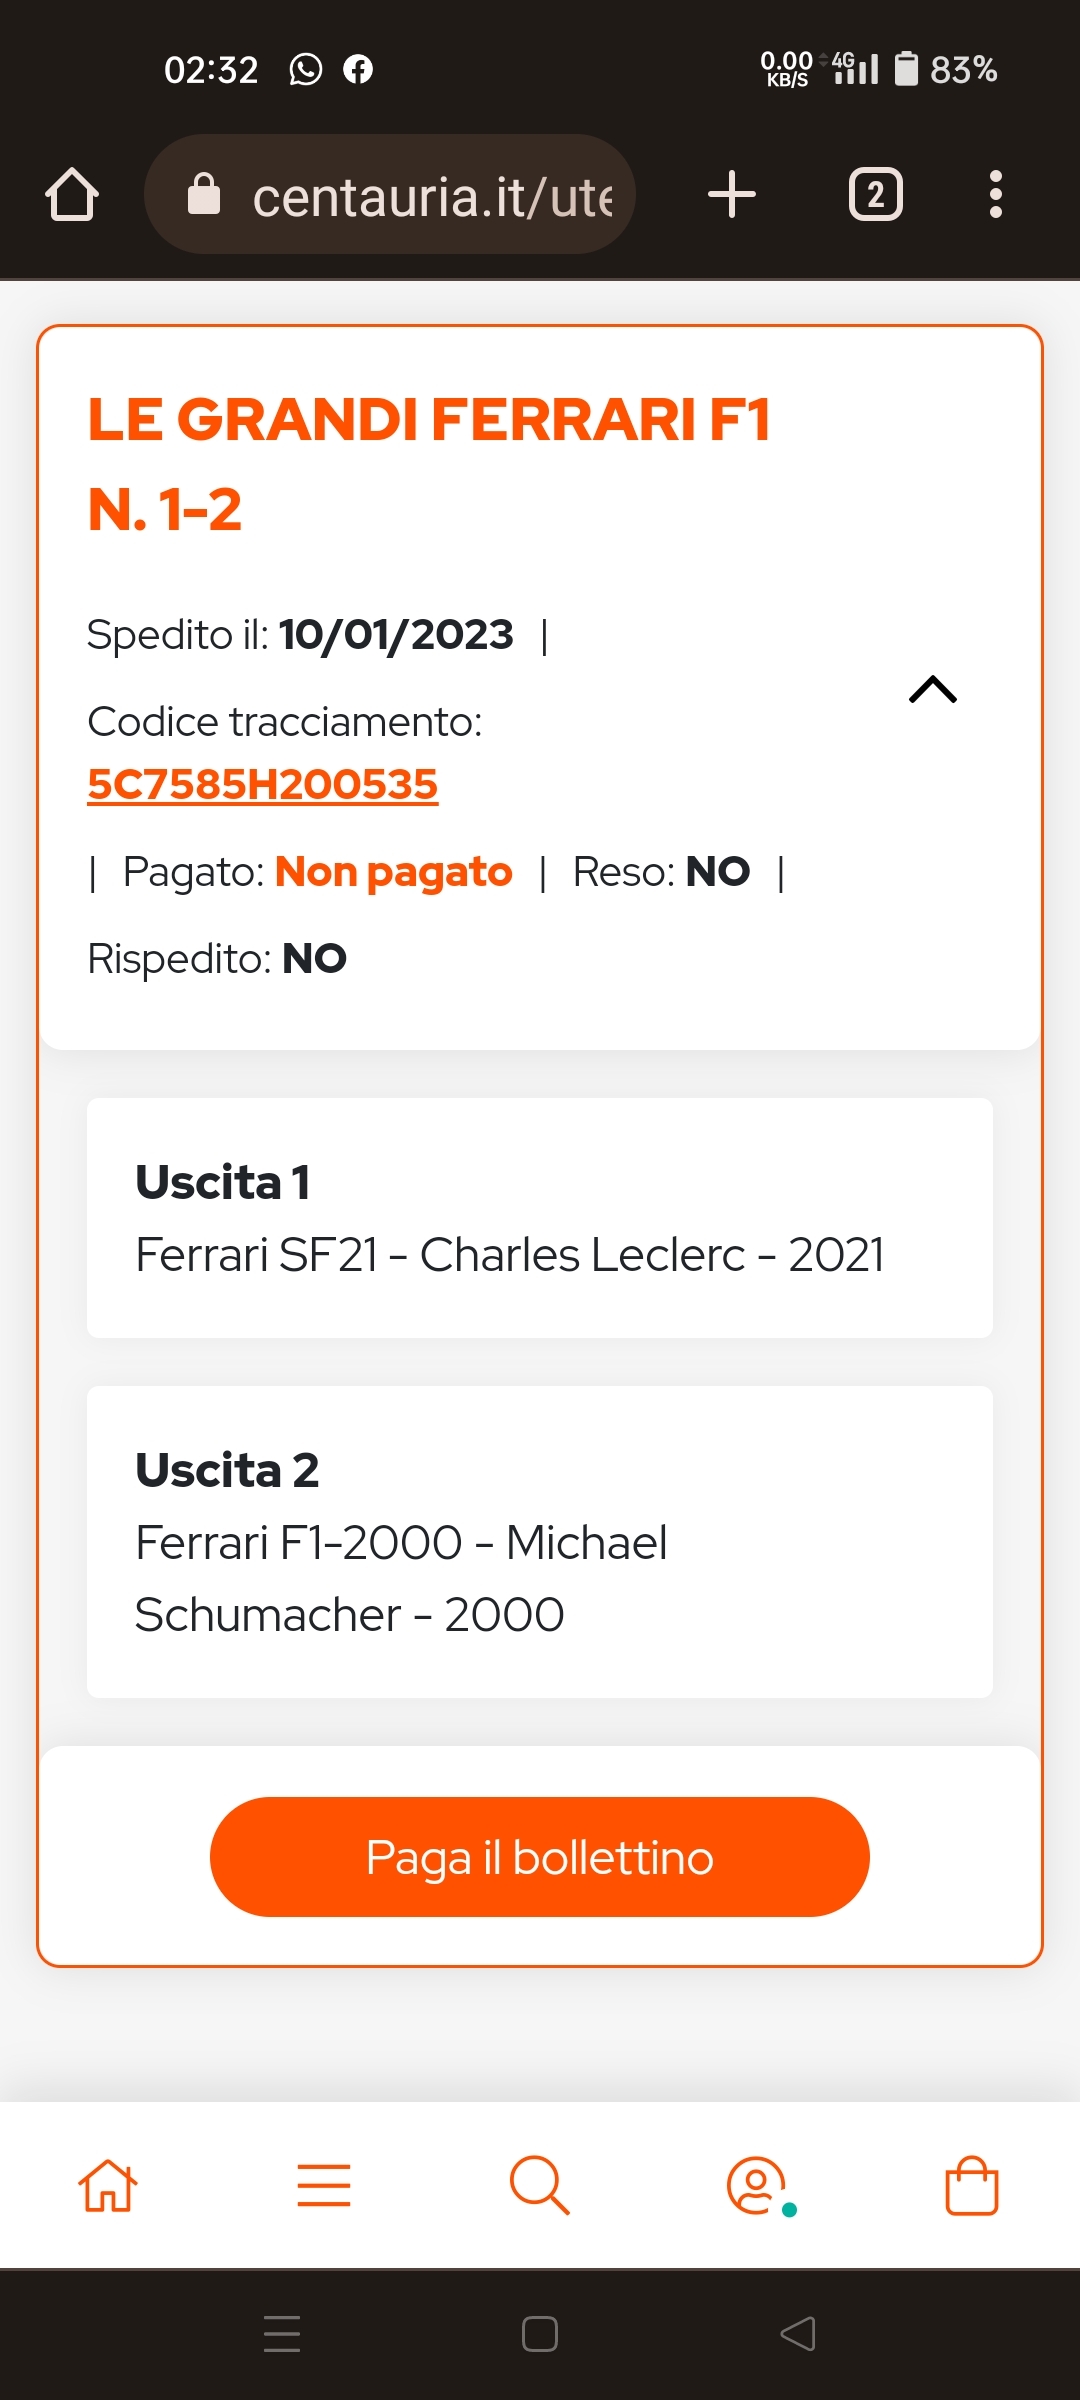Select the Uscita 2 Ferrari F1-2000 card
Viewport: 1080px width, 2400px height.
[x=540, y=1542]
